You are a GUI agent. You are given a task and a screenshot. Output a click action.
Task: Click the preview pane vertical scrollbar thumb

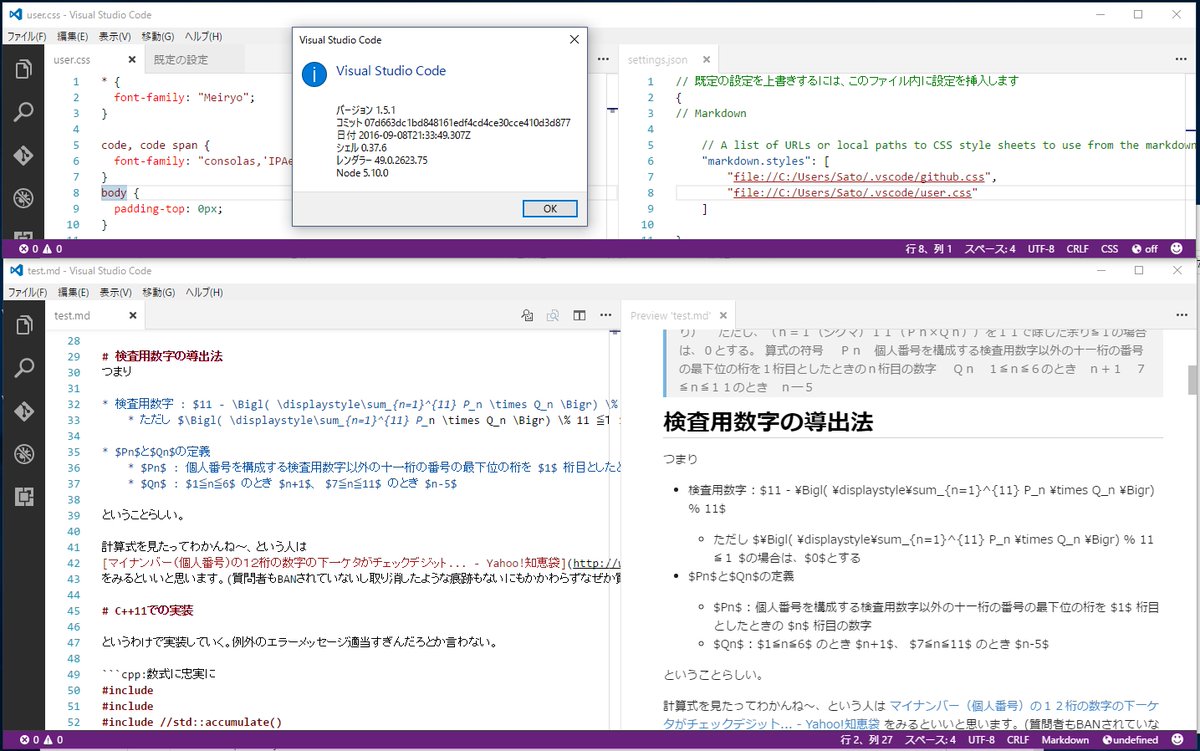1192,380
